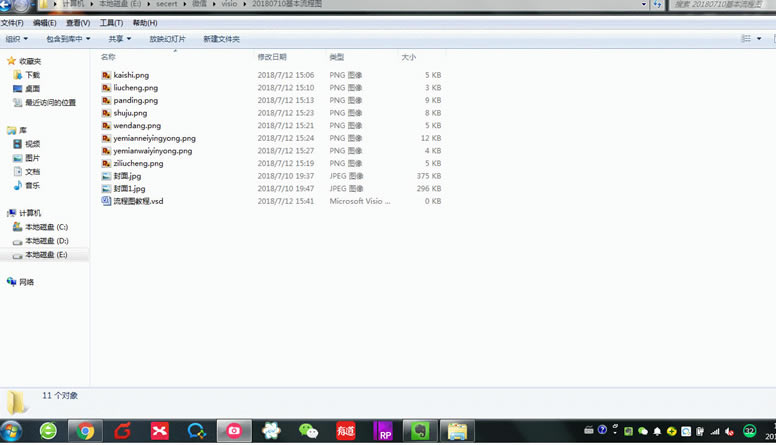The height and width of the screenshot is (445, 776).
Task: Select 桌面 in navigation pane
Action: [27, 89]
